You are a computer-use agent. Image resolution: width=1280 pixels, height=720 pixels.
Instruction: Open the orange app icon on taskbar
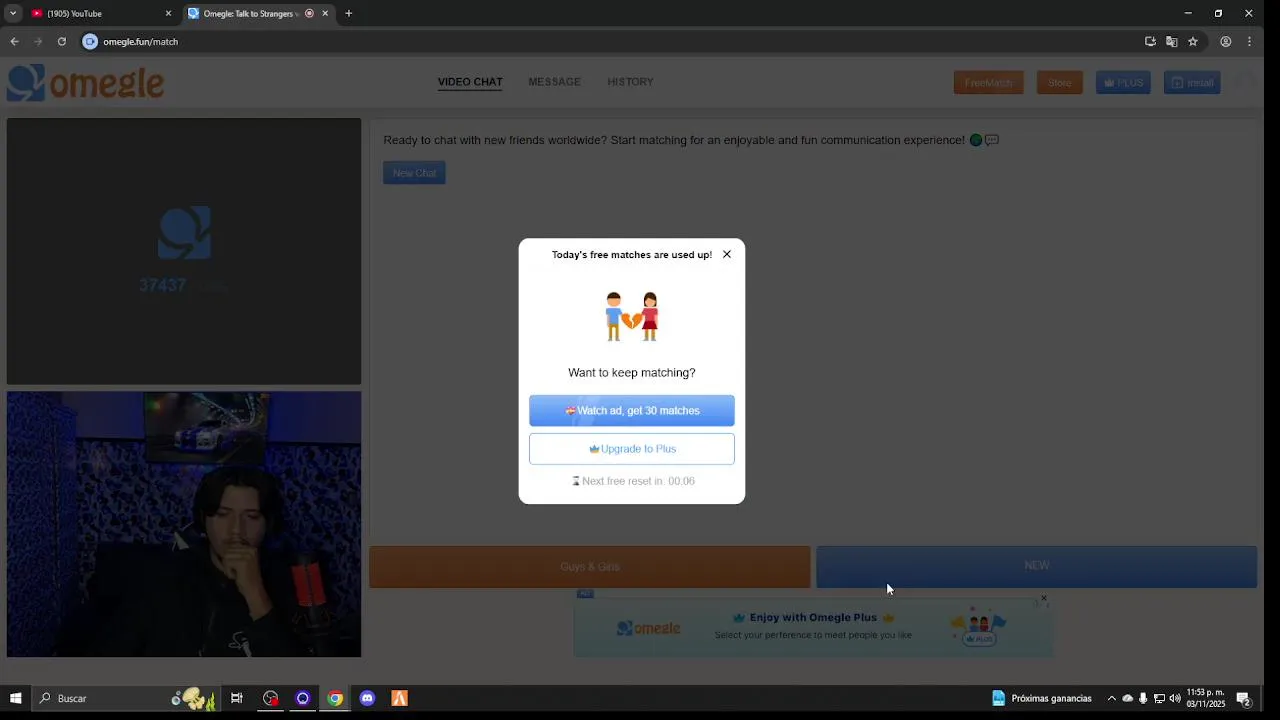click(x=399, y=699)
